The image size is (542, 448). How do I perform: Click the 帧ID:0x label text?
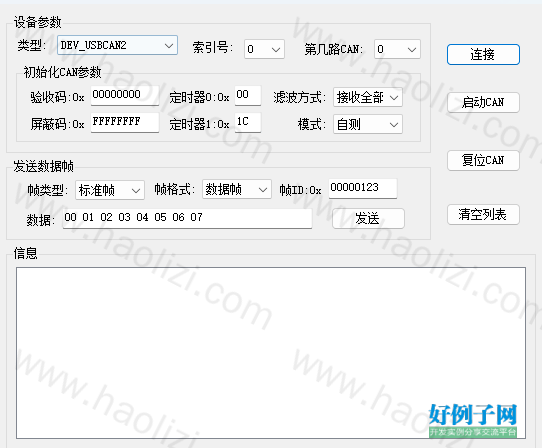(x=300, y=190)
